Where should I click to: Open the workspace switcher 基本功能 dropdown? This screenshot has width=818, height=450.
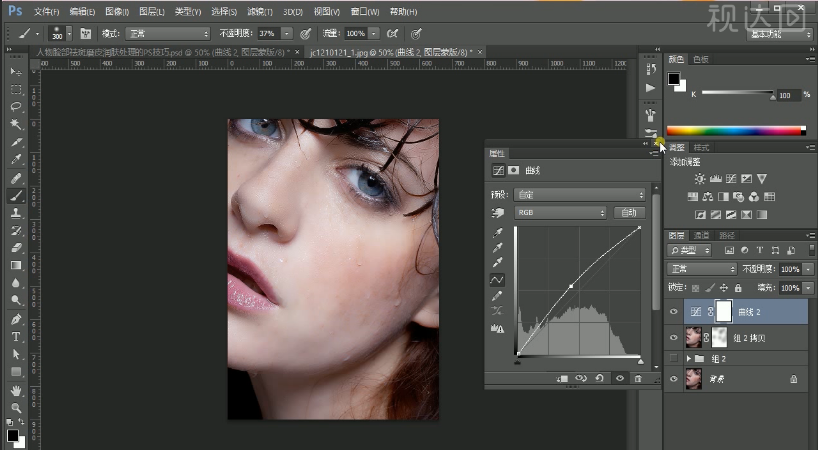click(x=780, y=34)
